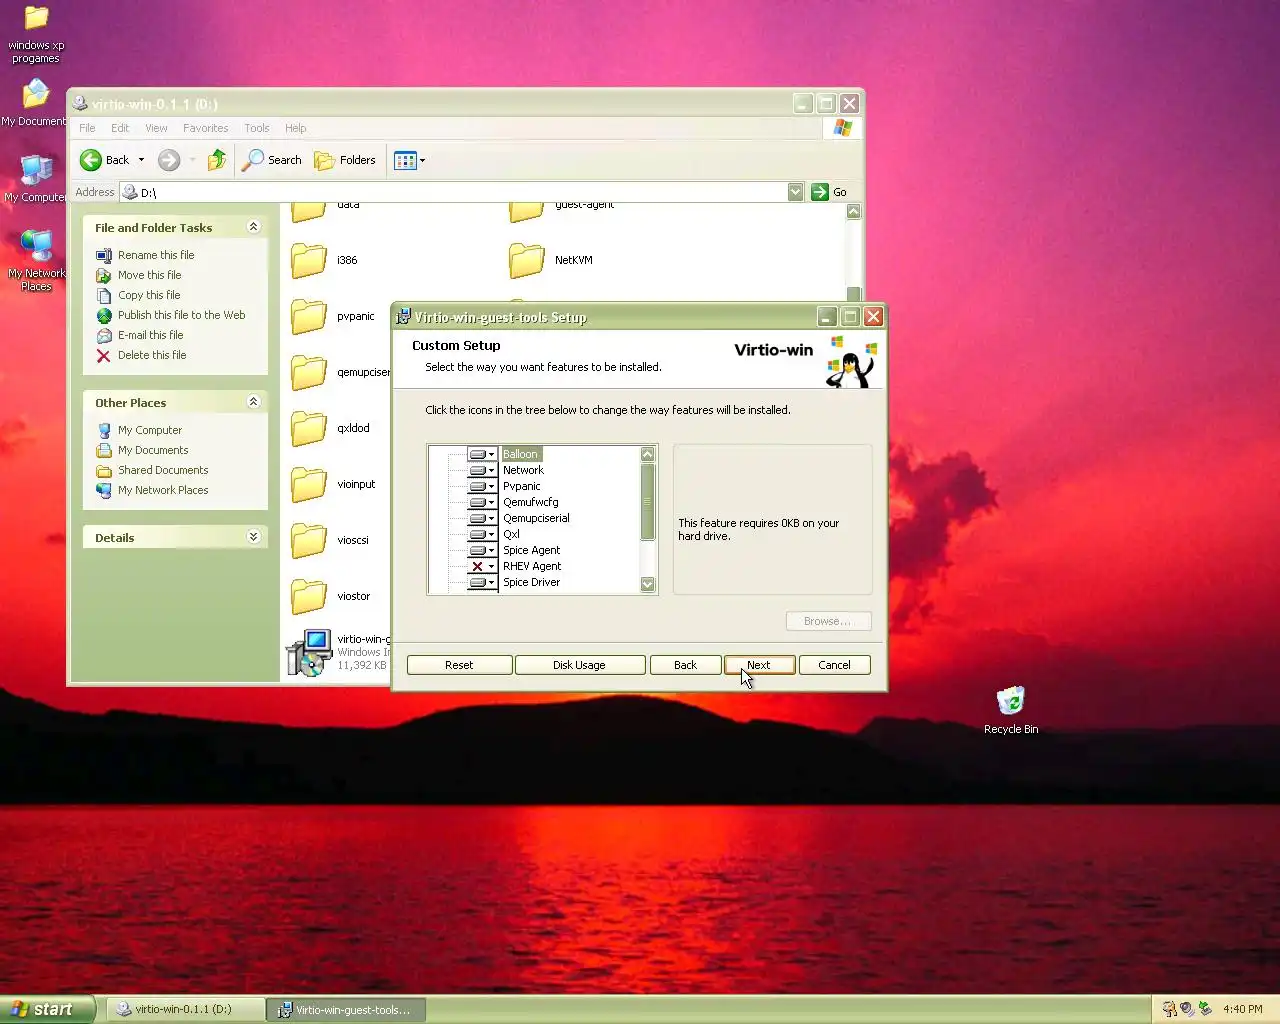
Task: Select the NetKVM folder icon
Action: click(x=527, y=260)
